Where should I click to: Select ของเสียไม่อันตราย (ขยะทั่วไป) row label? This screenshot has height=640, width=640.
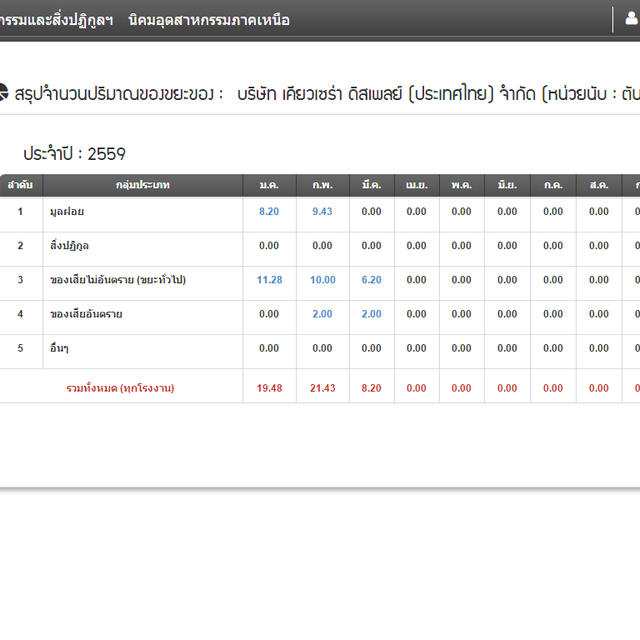click(118, 280)
